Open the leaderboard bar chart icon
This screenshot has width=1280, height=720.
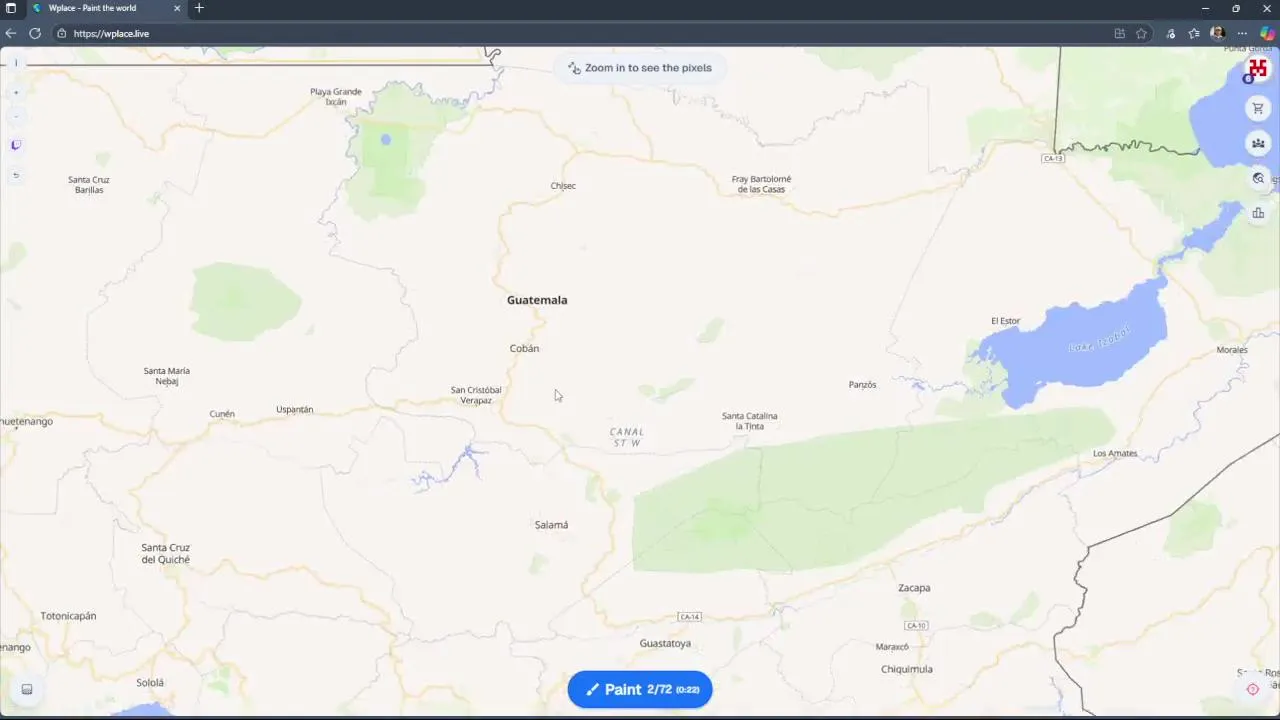pyautogui.click(x=1258, y=212)
